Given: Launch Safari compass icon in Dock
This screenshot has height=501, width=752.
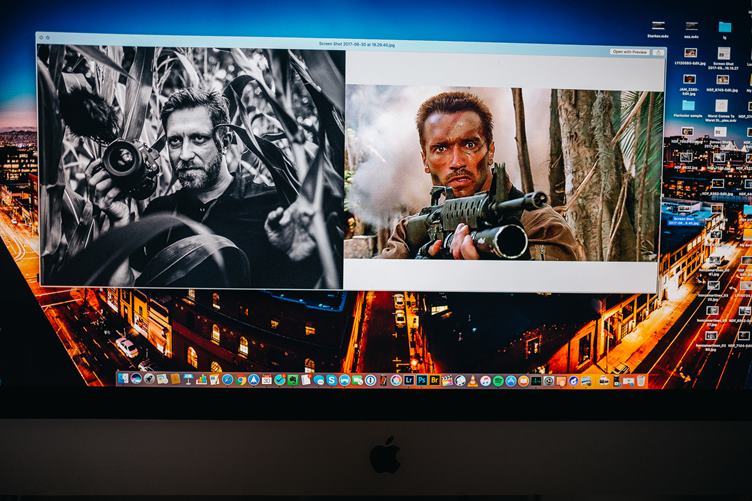Looking at the screenshot, I should pos(227,380).
